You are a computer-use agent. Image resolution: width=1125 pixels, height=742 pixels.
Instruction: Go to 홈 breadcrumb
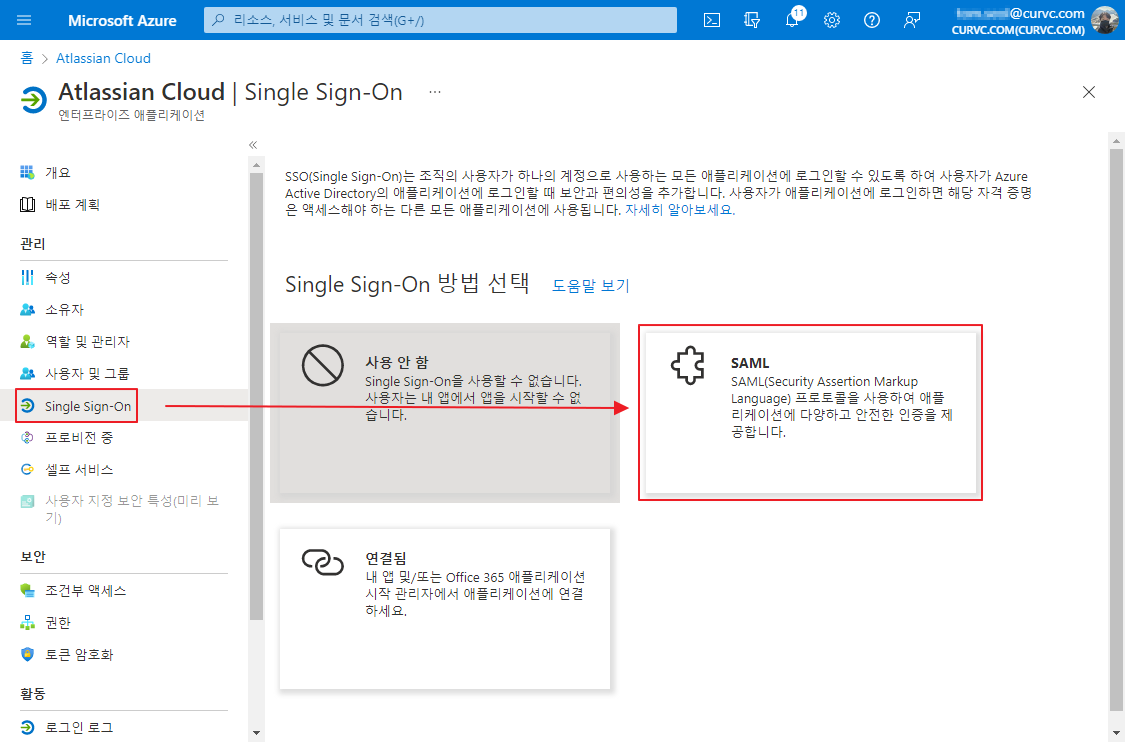(x=27, y=58)
